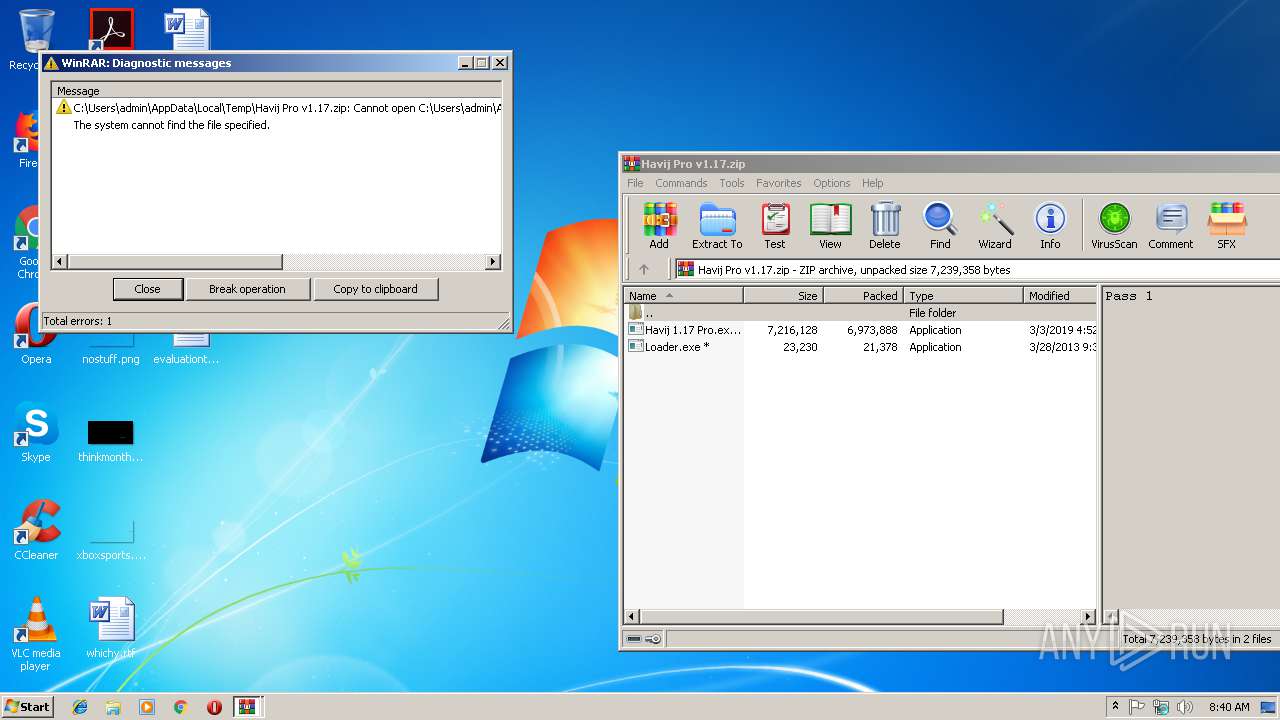Open the Favorites menu
This screenshot has height=720, width=1280.
click(778, 183)
